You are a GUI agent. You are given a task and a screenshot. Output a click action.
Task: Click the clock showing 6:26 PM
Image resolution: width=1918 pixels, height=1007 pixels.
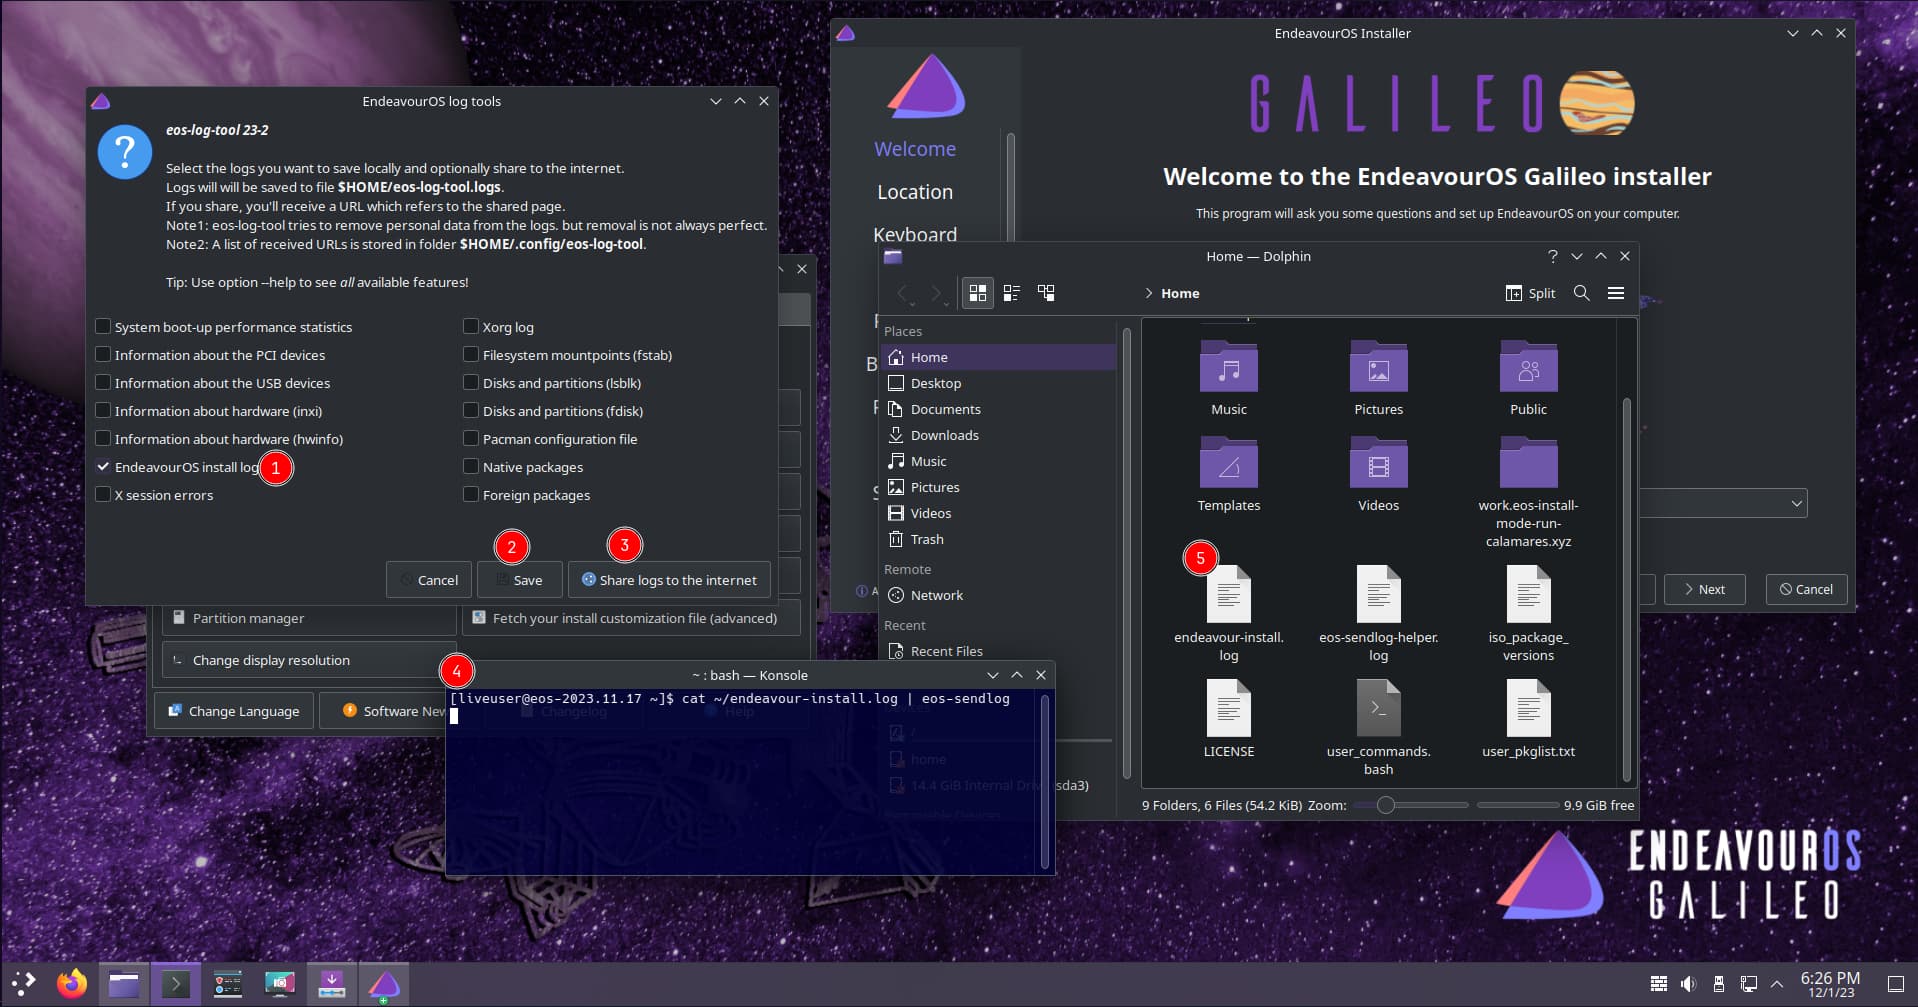(x=1830, y=984)
